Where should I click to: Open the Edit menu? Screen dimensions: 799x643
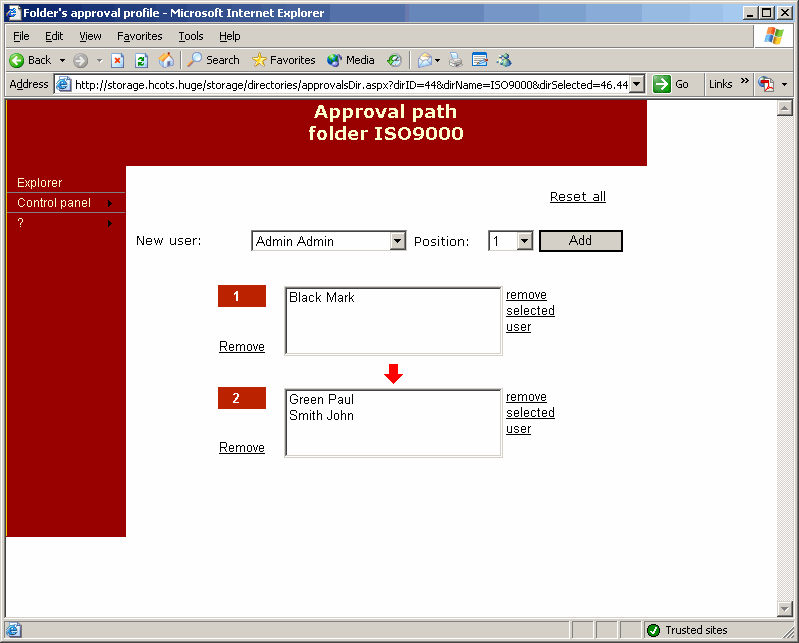(54, 36)
